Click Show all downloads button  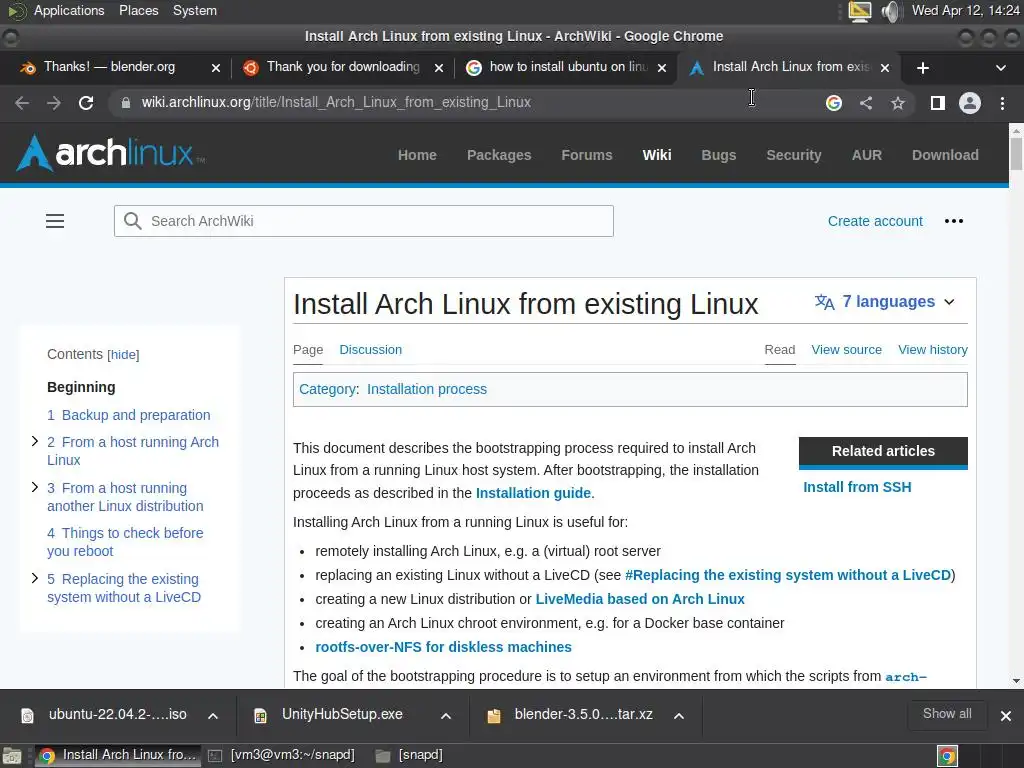pyautogui.click(x=947, y=714)
